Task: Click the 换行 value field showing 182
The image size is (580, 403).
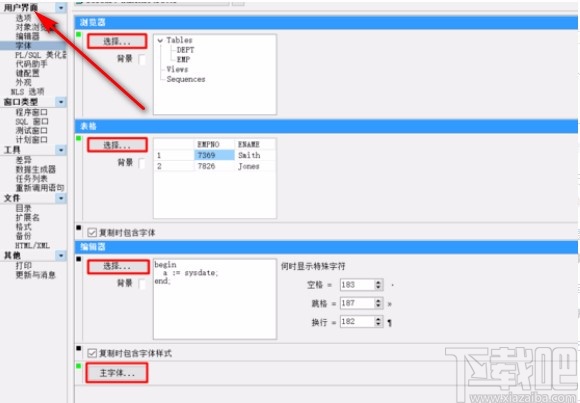Action: pyautogui.click(x=357, y=322)
